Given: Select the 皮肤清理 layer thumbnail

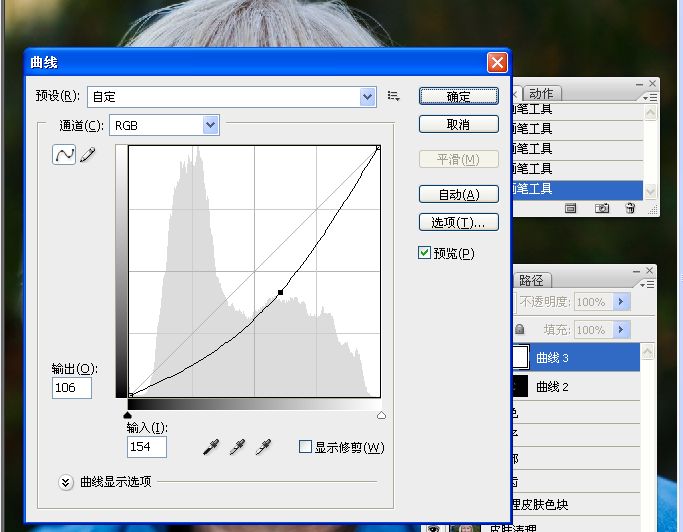Looking at the screenshot, I should click(465, 528).
